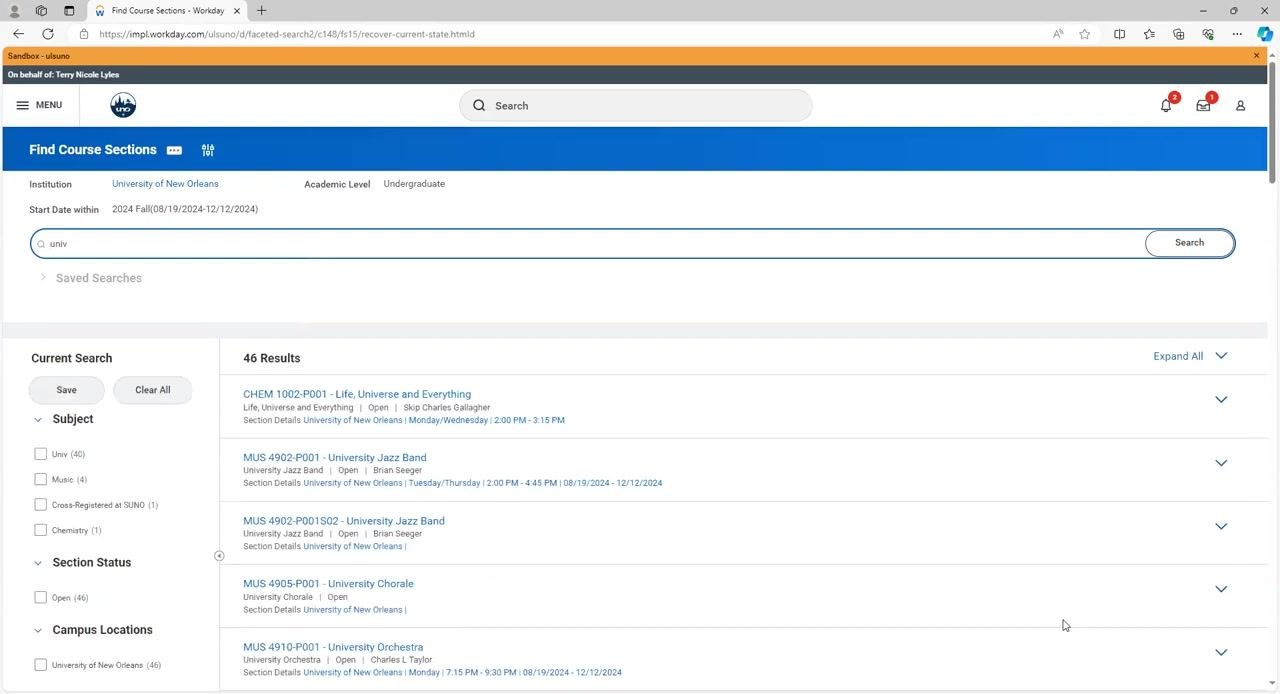Open MUS 4902-P001 University Jazz Band link

pyautogui.click(x=334, y=458)
